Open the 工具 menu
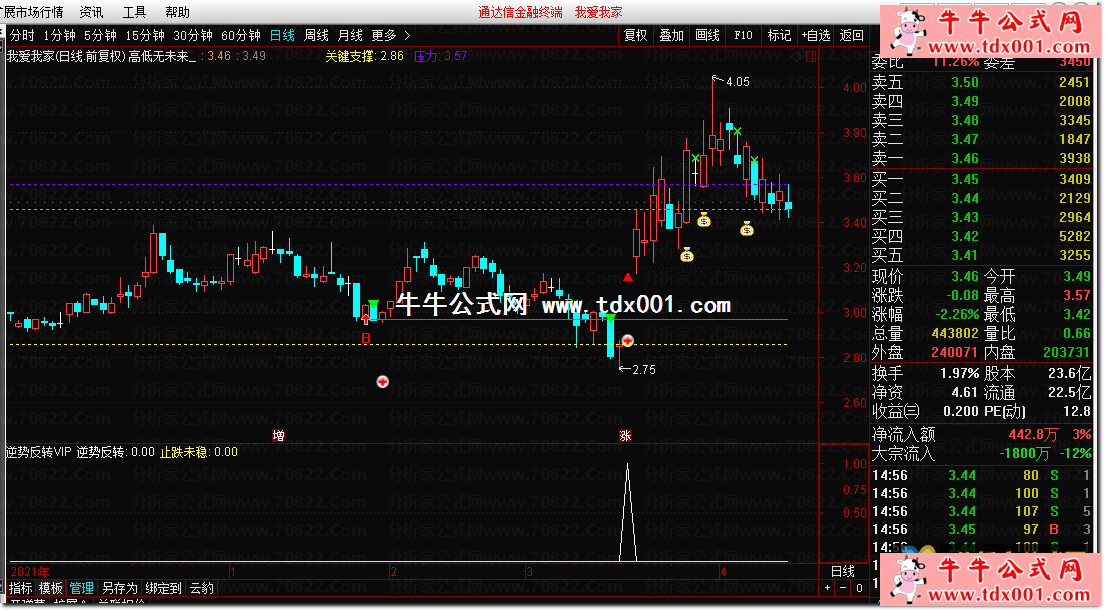The image size is (1106, 611). [x=134, y=12]
